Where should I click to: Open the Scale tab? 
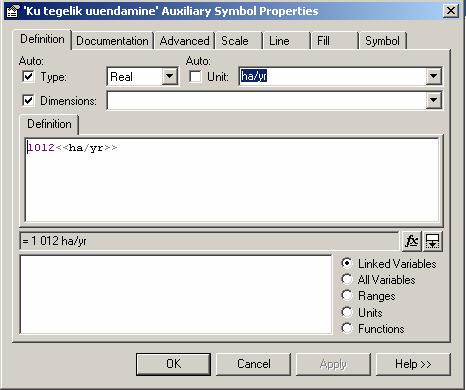coord(239,41)
